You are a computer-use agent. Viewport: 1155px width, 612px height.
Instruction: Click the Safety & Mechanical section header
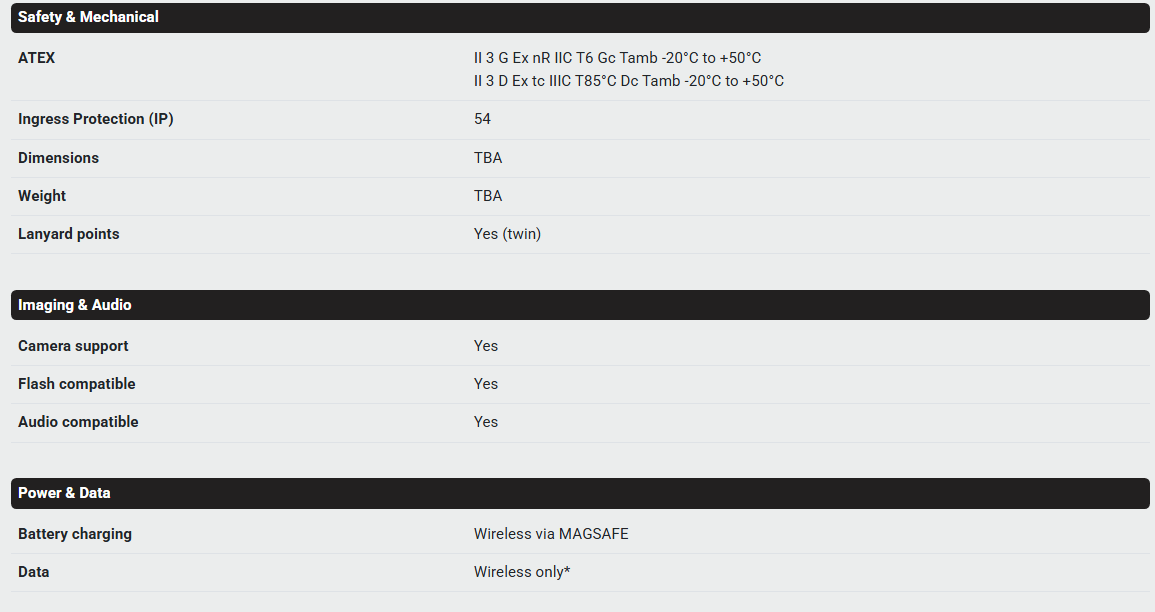point(88,17)
